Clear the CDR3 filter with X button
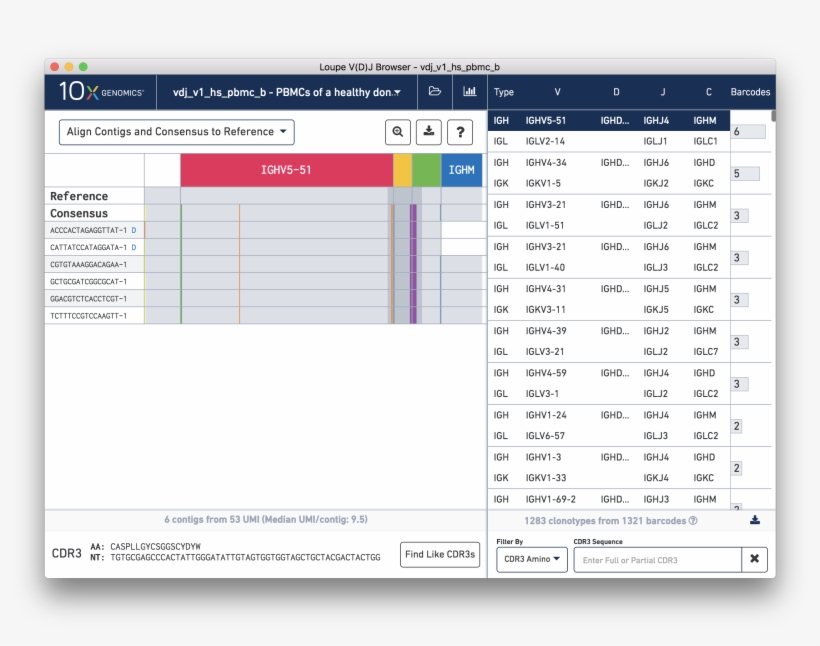Viewport: 820px width, 646px height. click(x=754, y=560)
